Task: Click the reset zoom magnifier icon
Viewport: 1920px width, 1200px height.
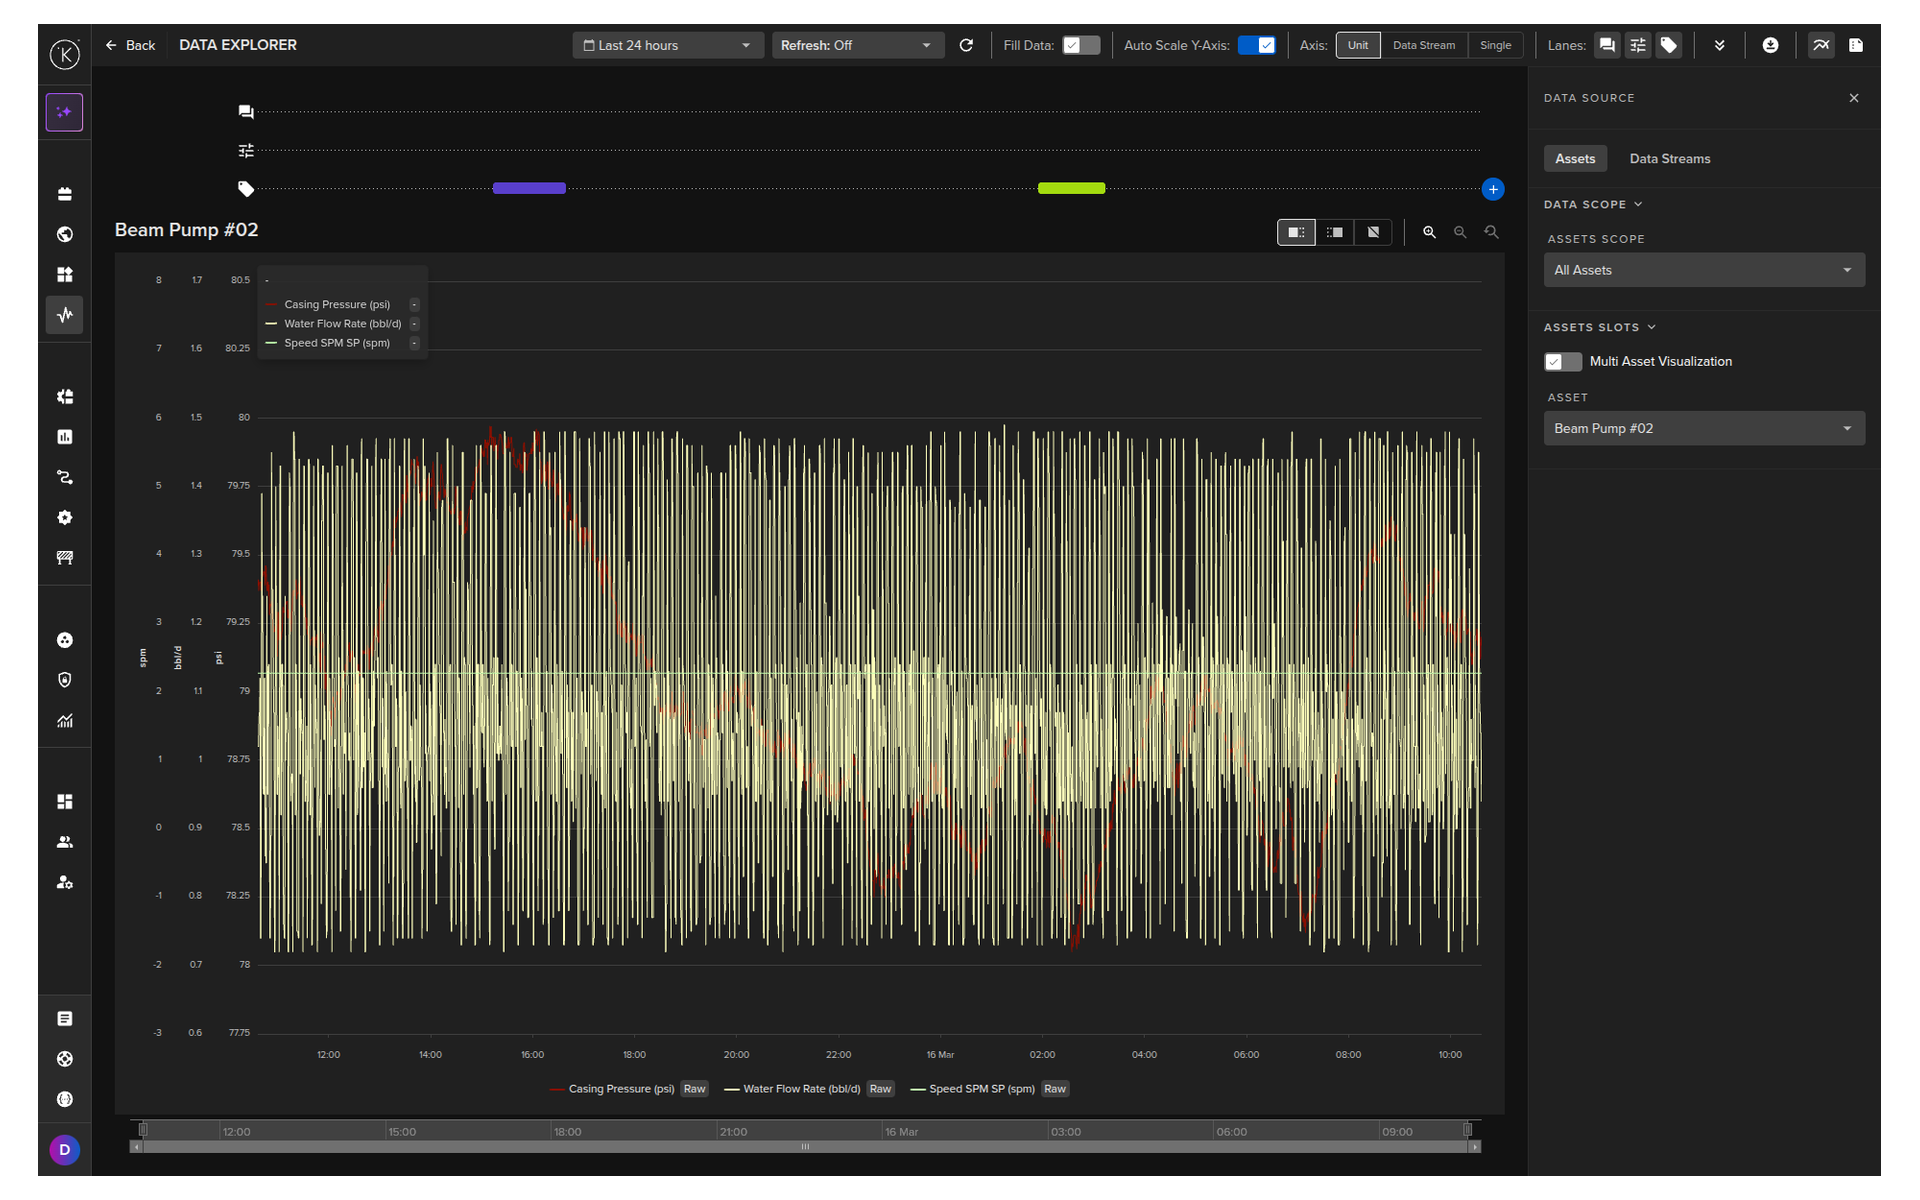Action: click(x=1491, y=232)
